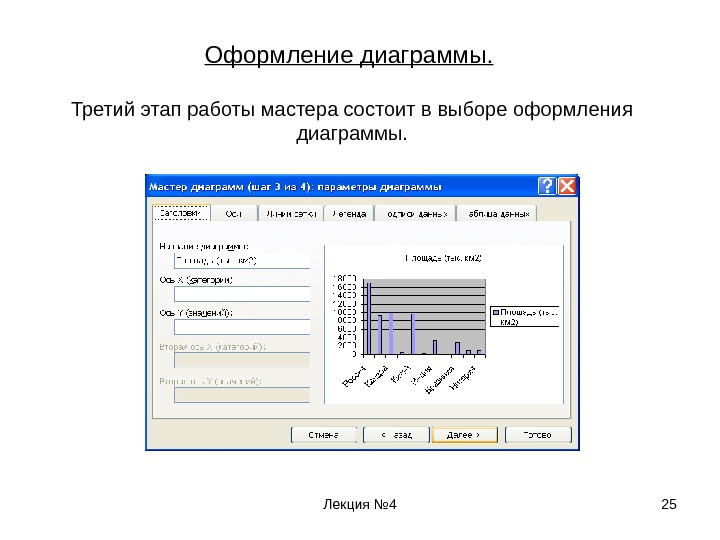This screenshot has height=540, width=720.
Task: Click the X axis category input field
Action: [242, 294]
